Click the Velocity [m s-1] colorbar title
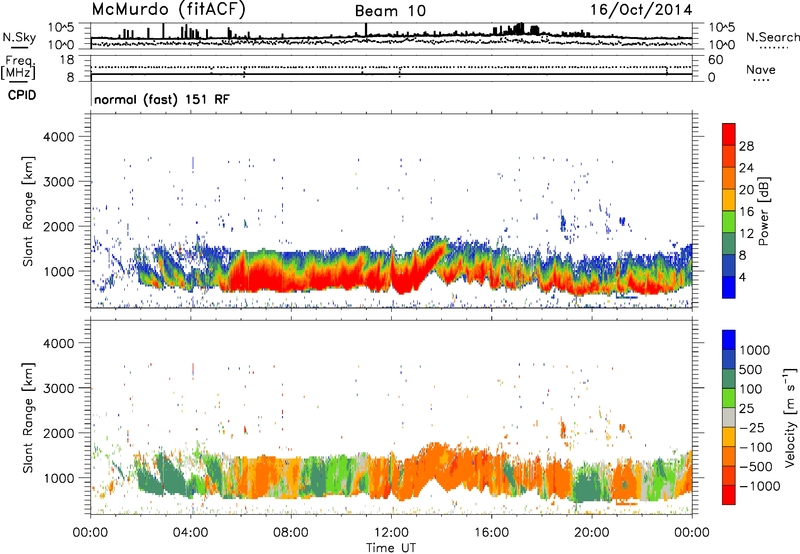Screen dimensions: 800x554 790,417
